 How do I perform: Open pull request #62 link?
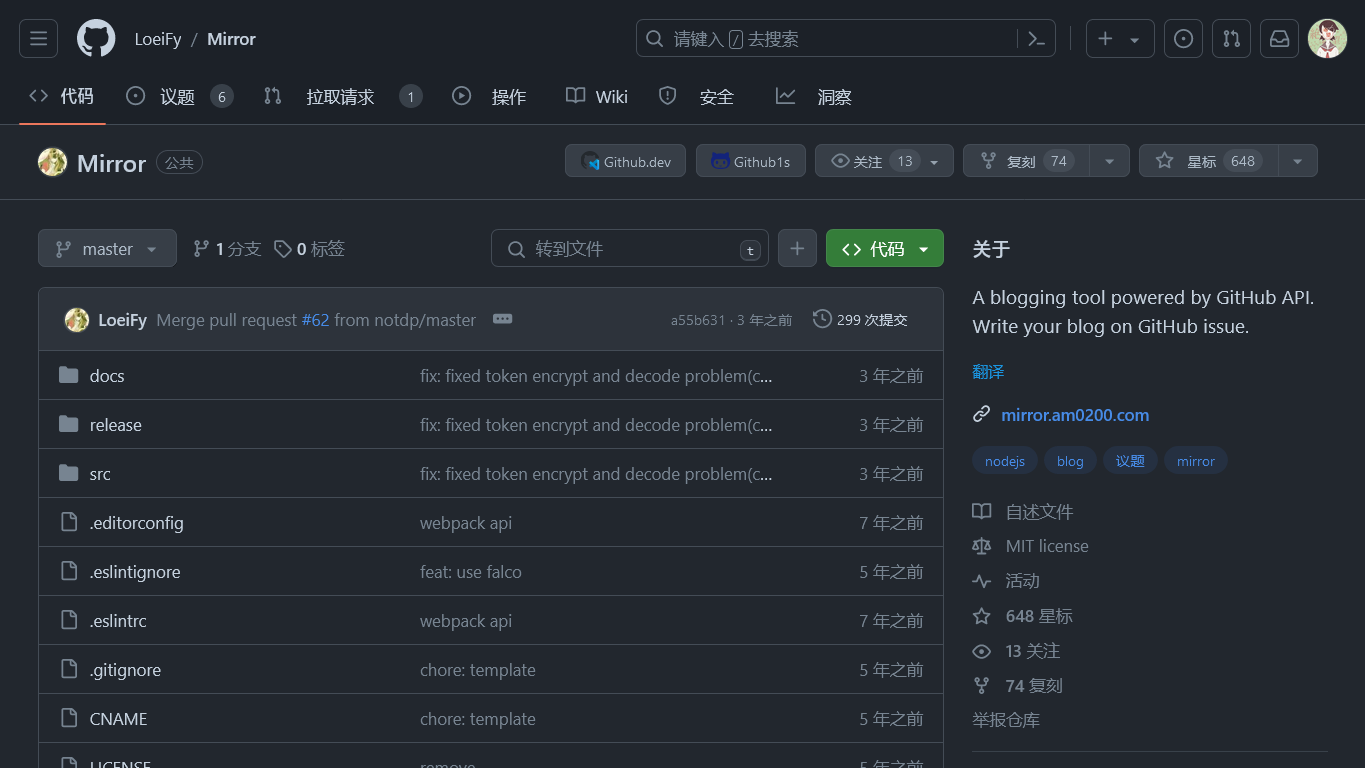(315, 320)
